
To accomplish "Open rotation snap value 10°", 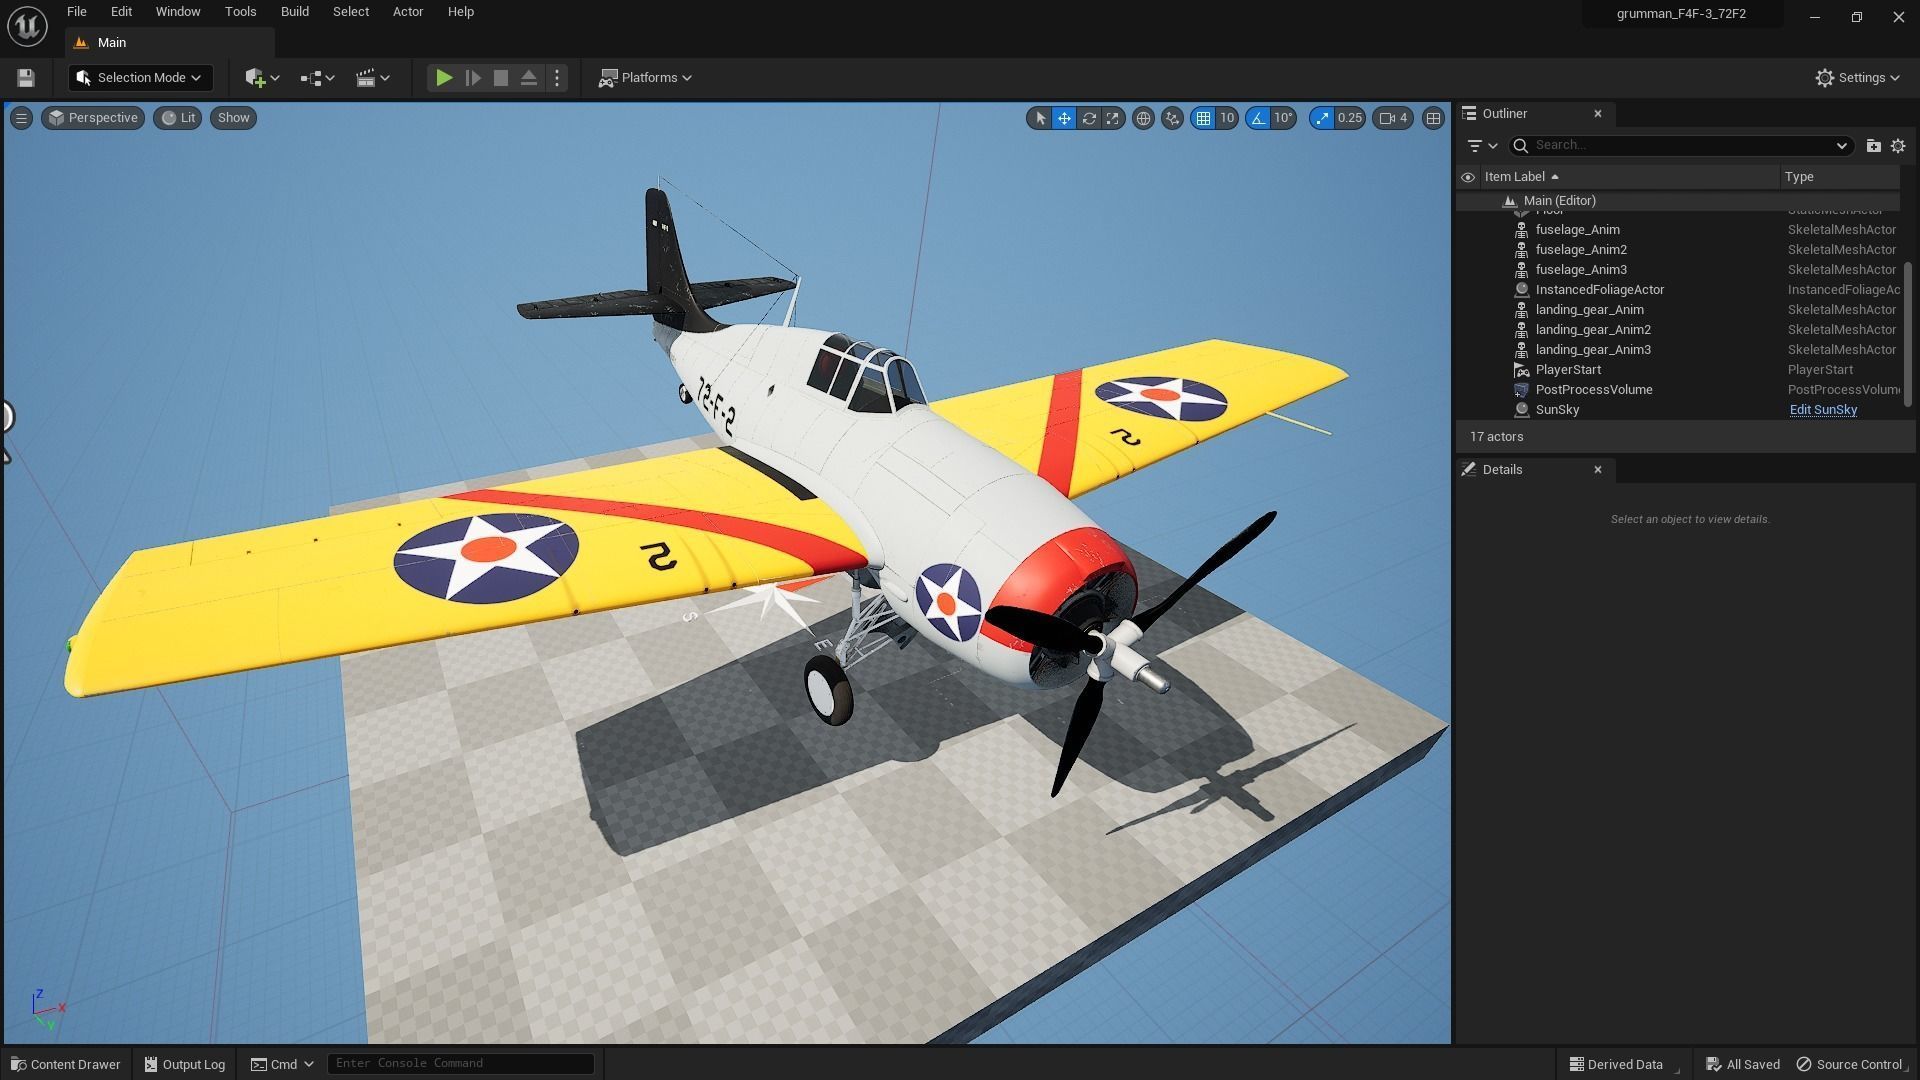I will click(1284, 119).
